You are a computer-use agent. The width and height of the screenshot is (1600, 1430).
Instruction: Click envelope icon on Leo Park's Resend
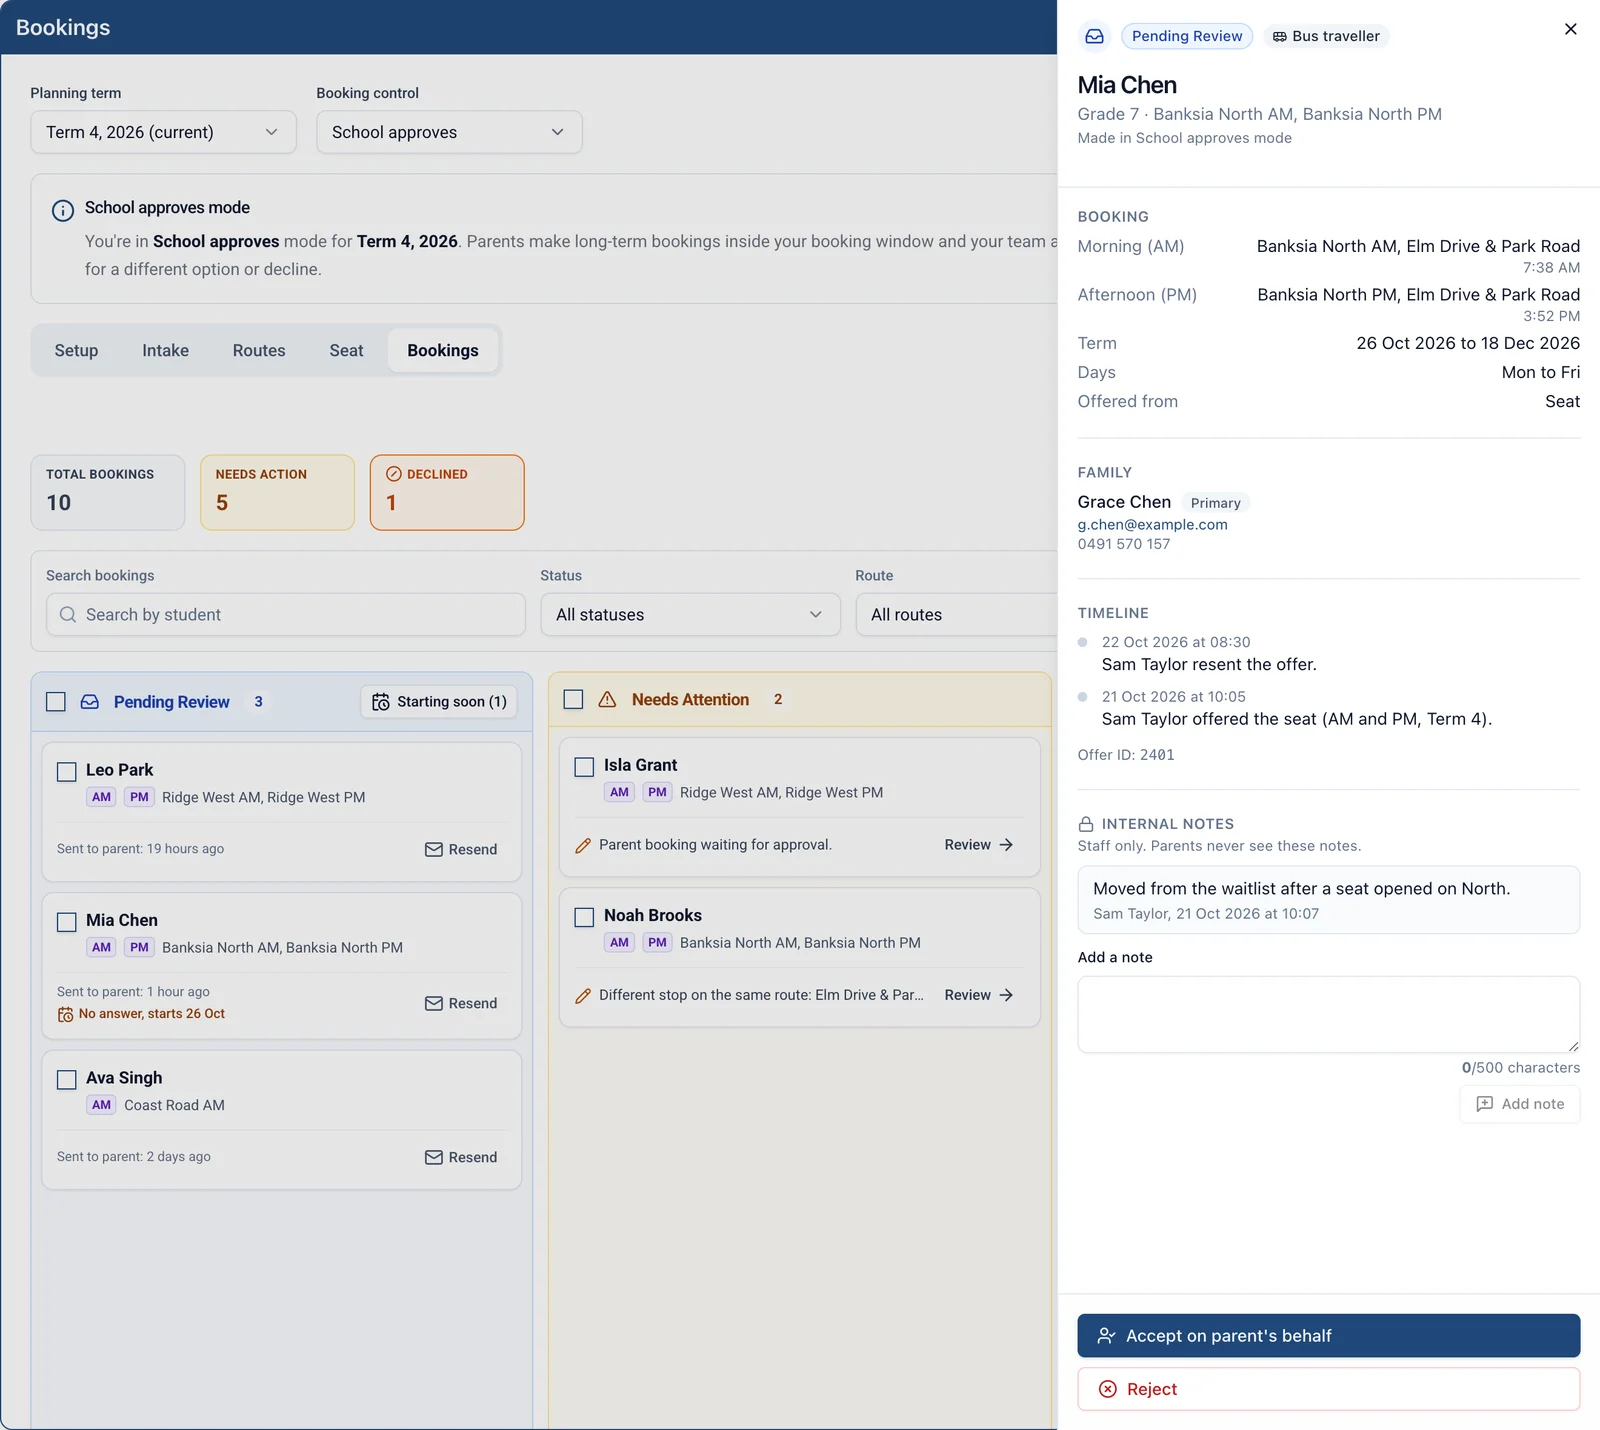point(434,850)
